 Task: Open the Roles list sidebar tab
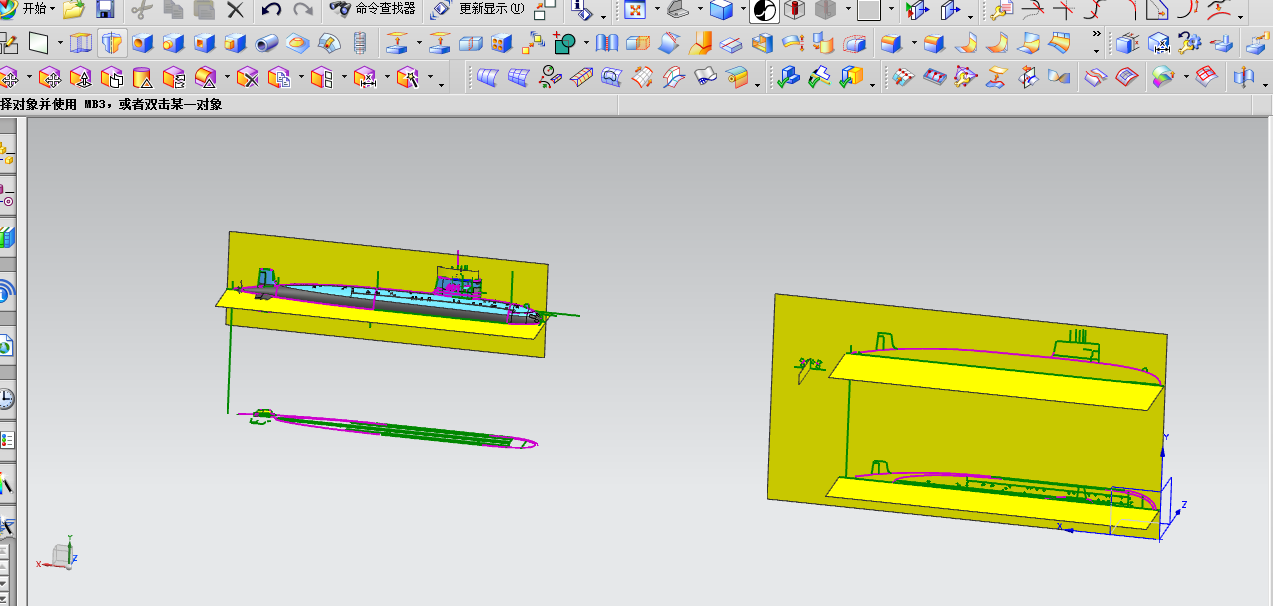[x=6, y=440]
